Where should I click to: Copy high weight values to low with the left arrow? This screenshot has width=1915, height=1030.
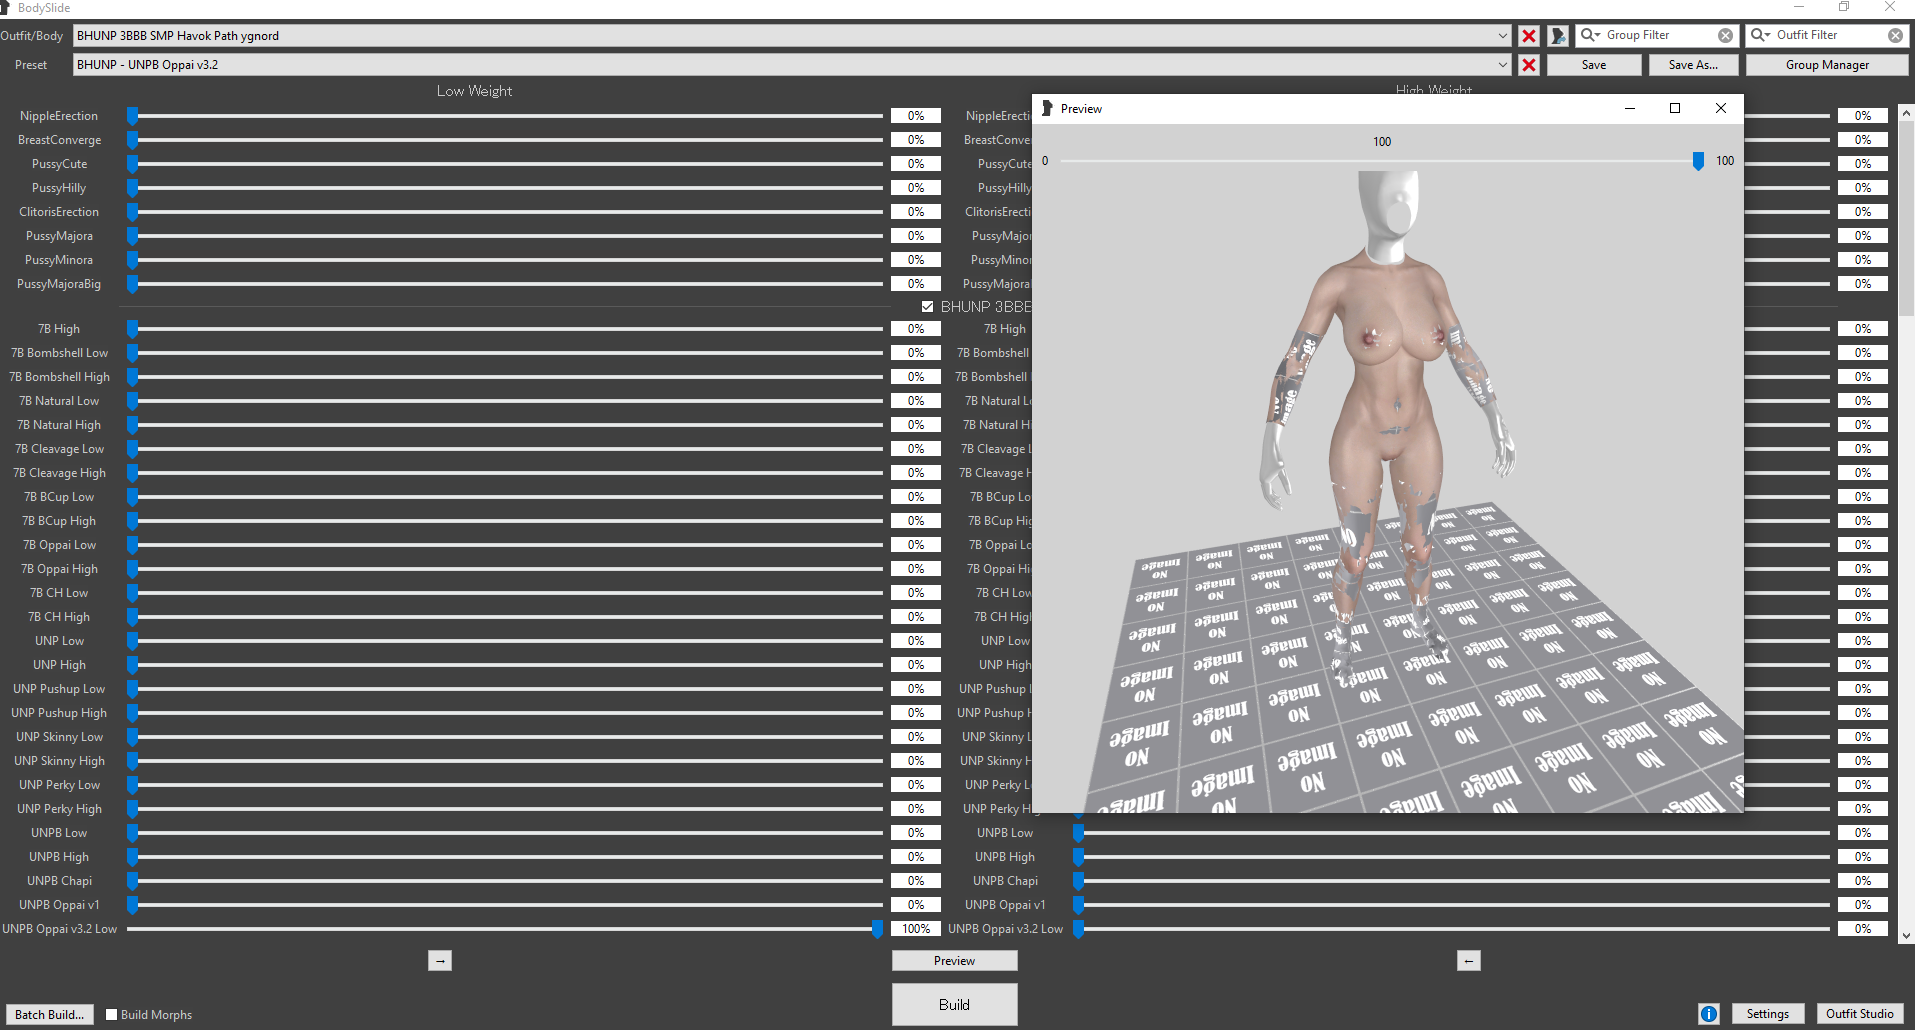click(x=1468, y=961)
